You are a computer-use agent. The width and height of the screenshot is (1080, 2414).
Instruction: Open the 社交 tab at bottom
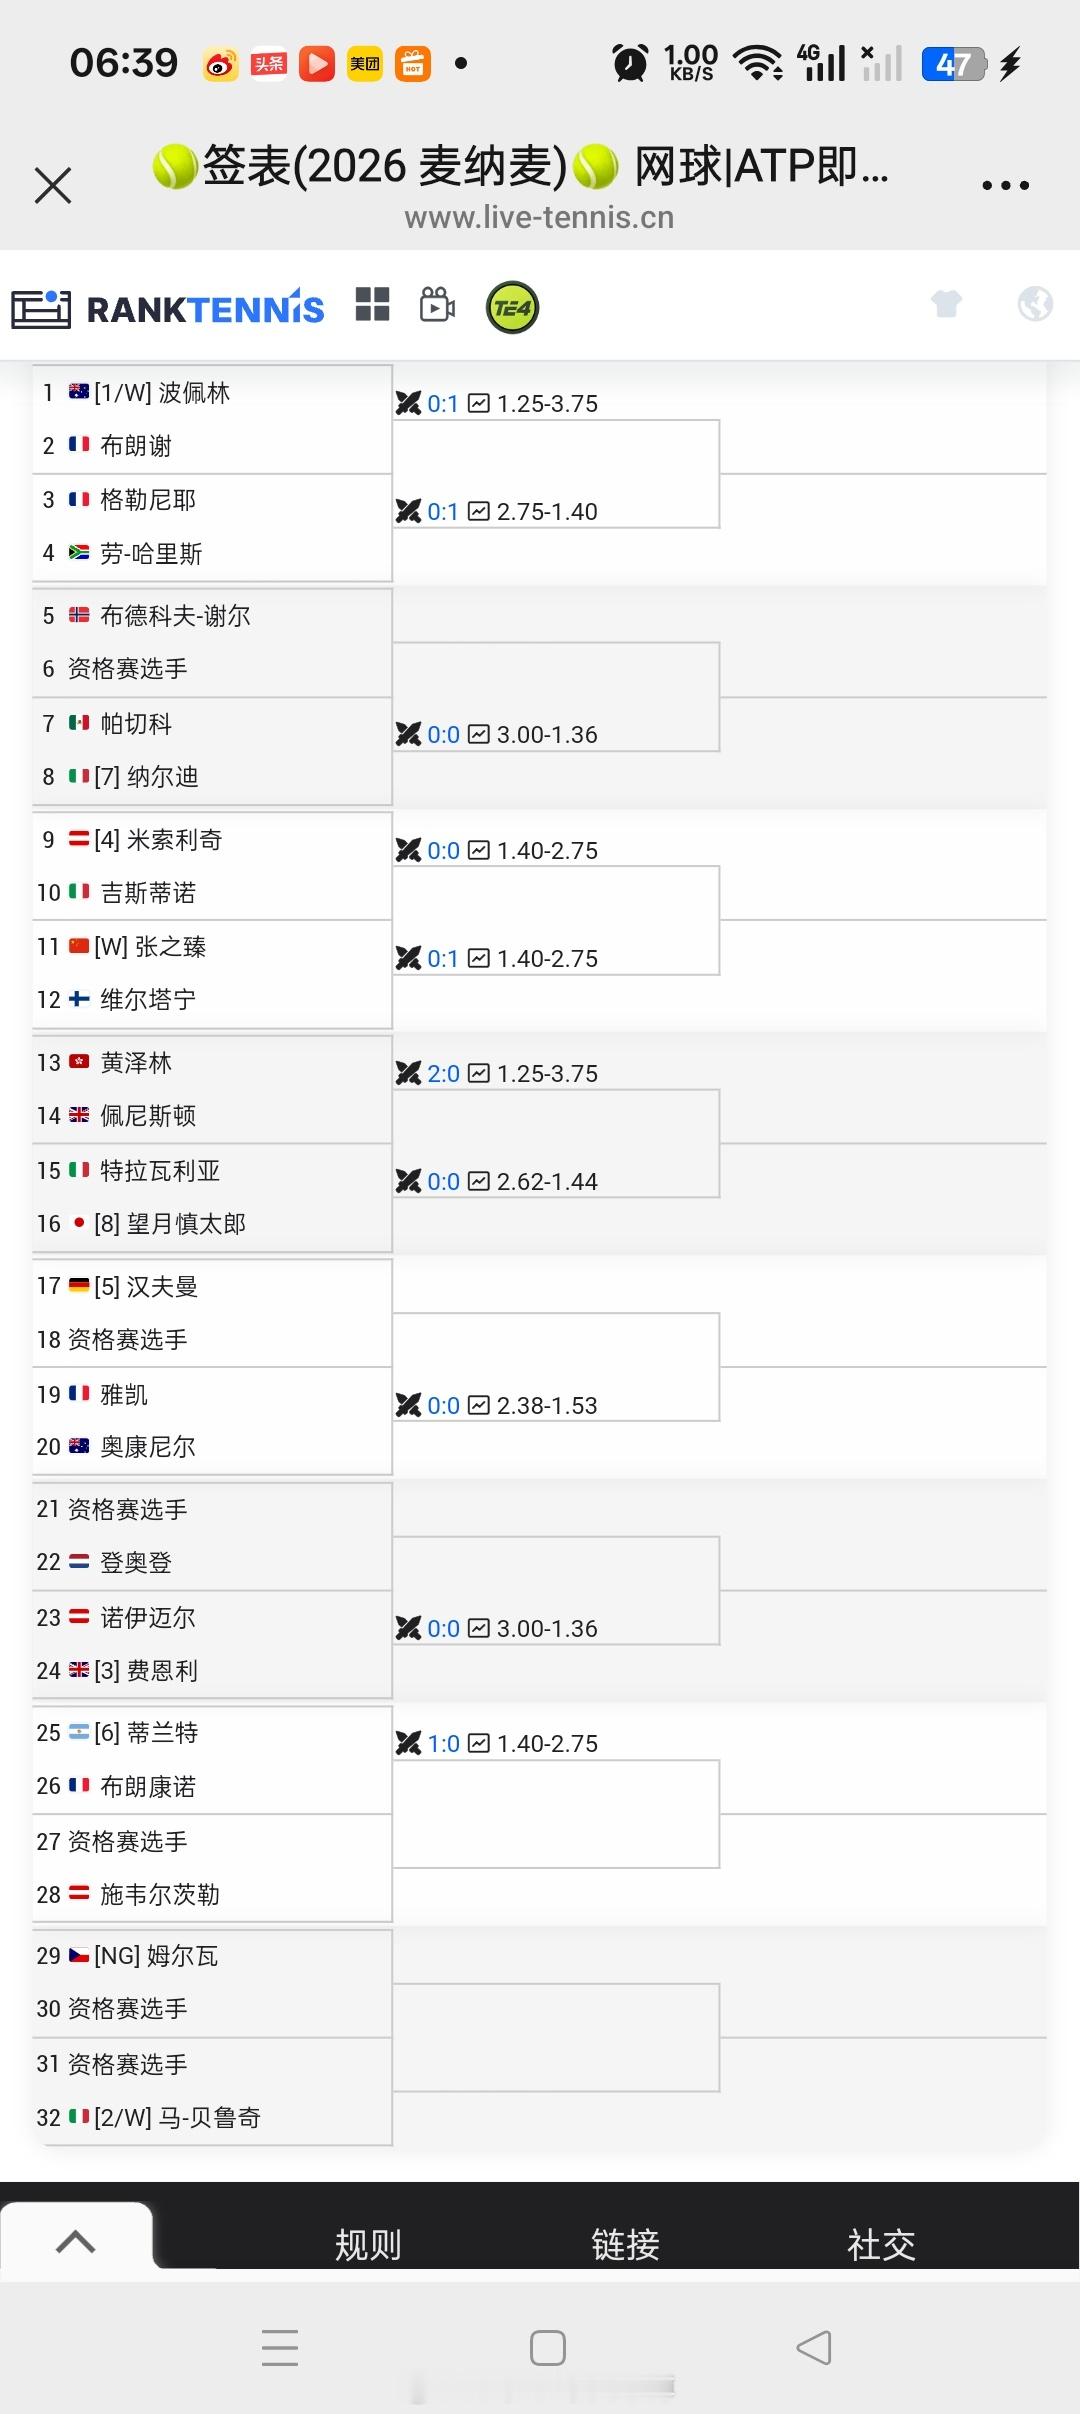(x=881, y=2244)
